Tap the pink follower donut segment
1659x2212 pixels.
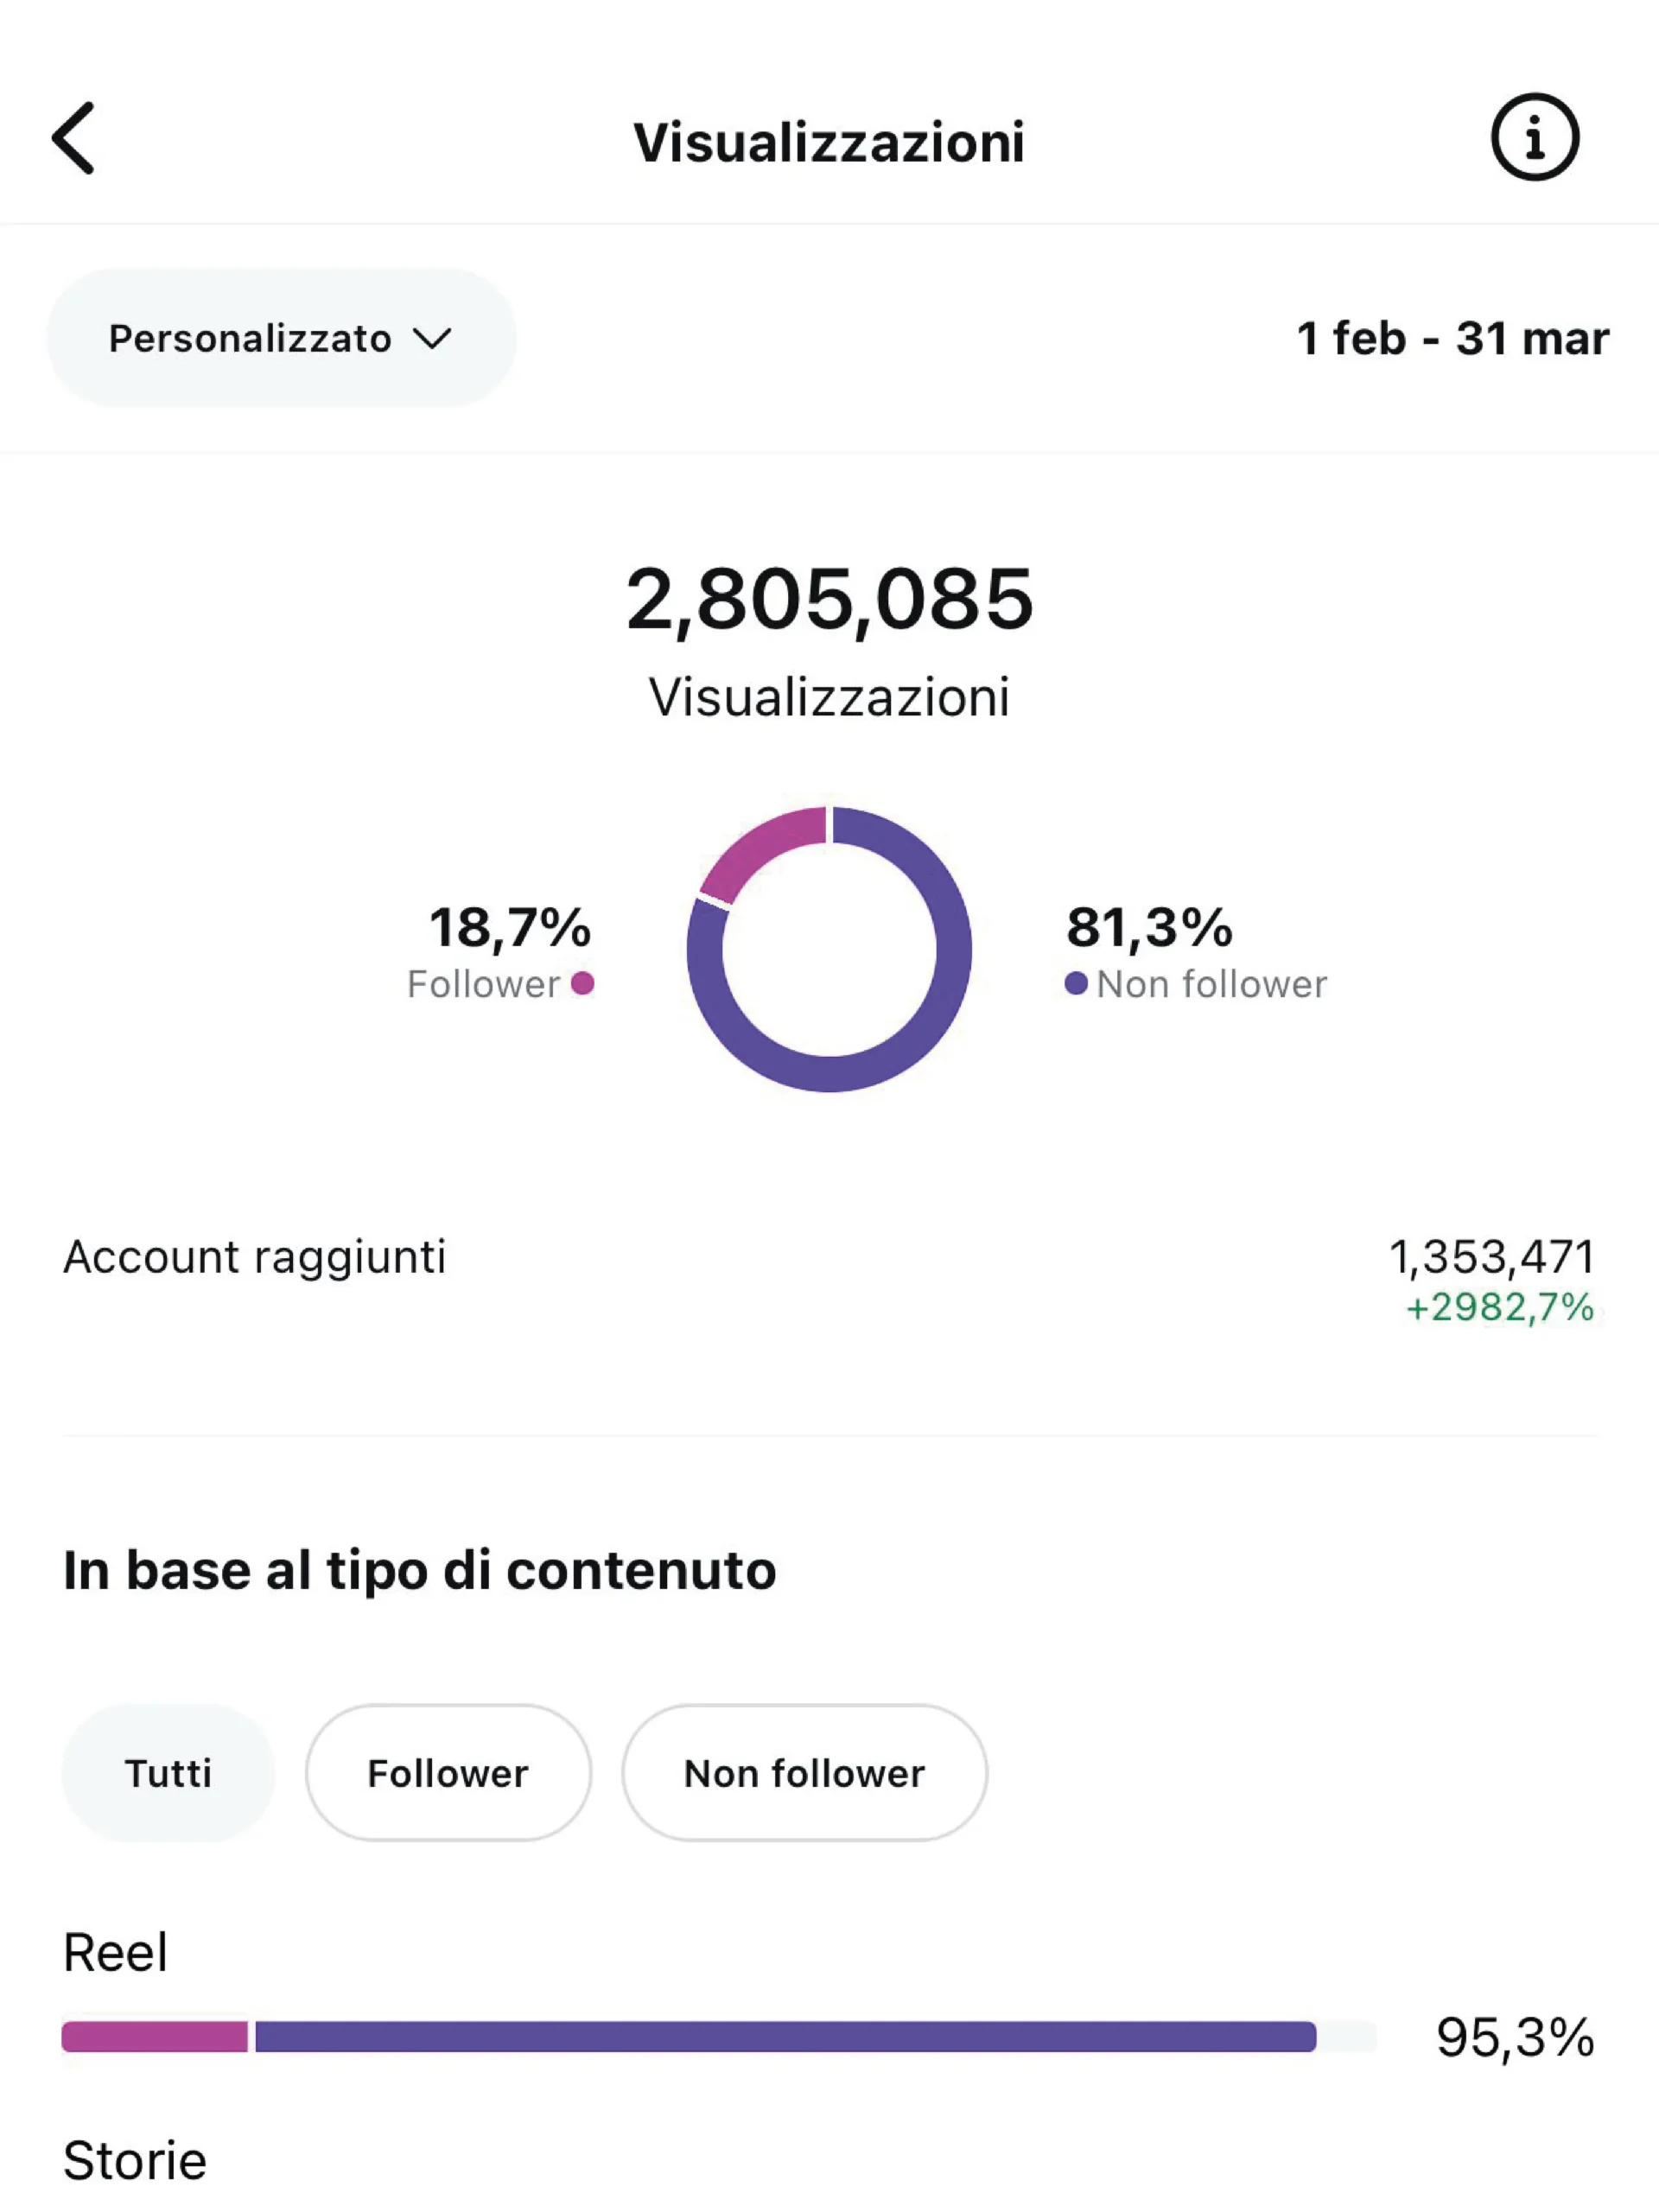click(x=755, y=848)
